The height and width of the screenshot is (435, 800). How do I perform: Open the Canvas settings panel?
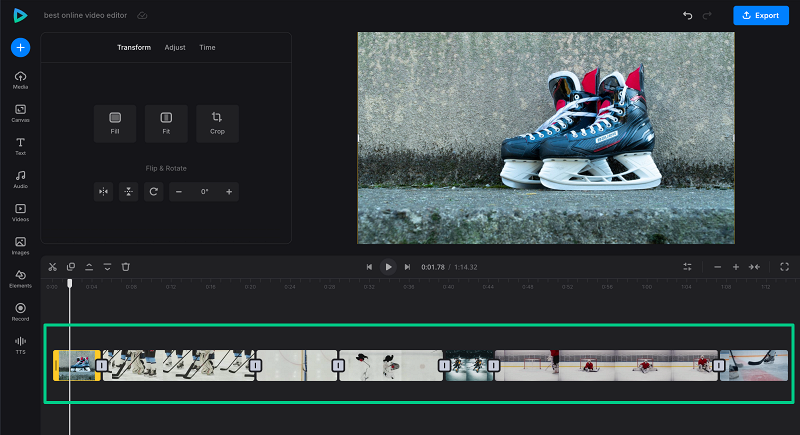(20, 113)
